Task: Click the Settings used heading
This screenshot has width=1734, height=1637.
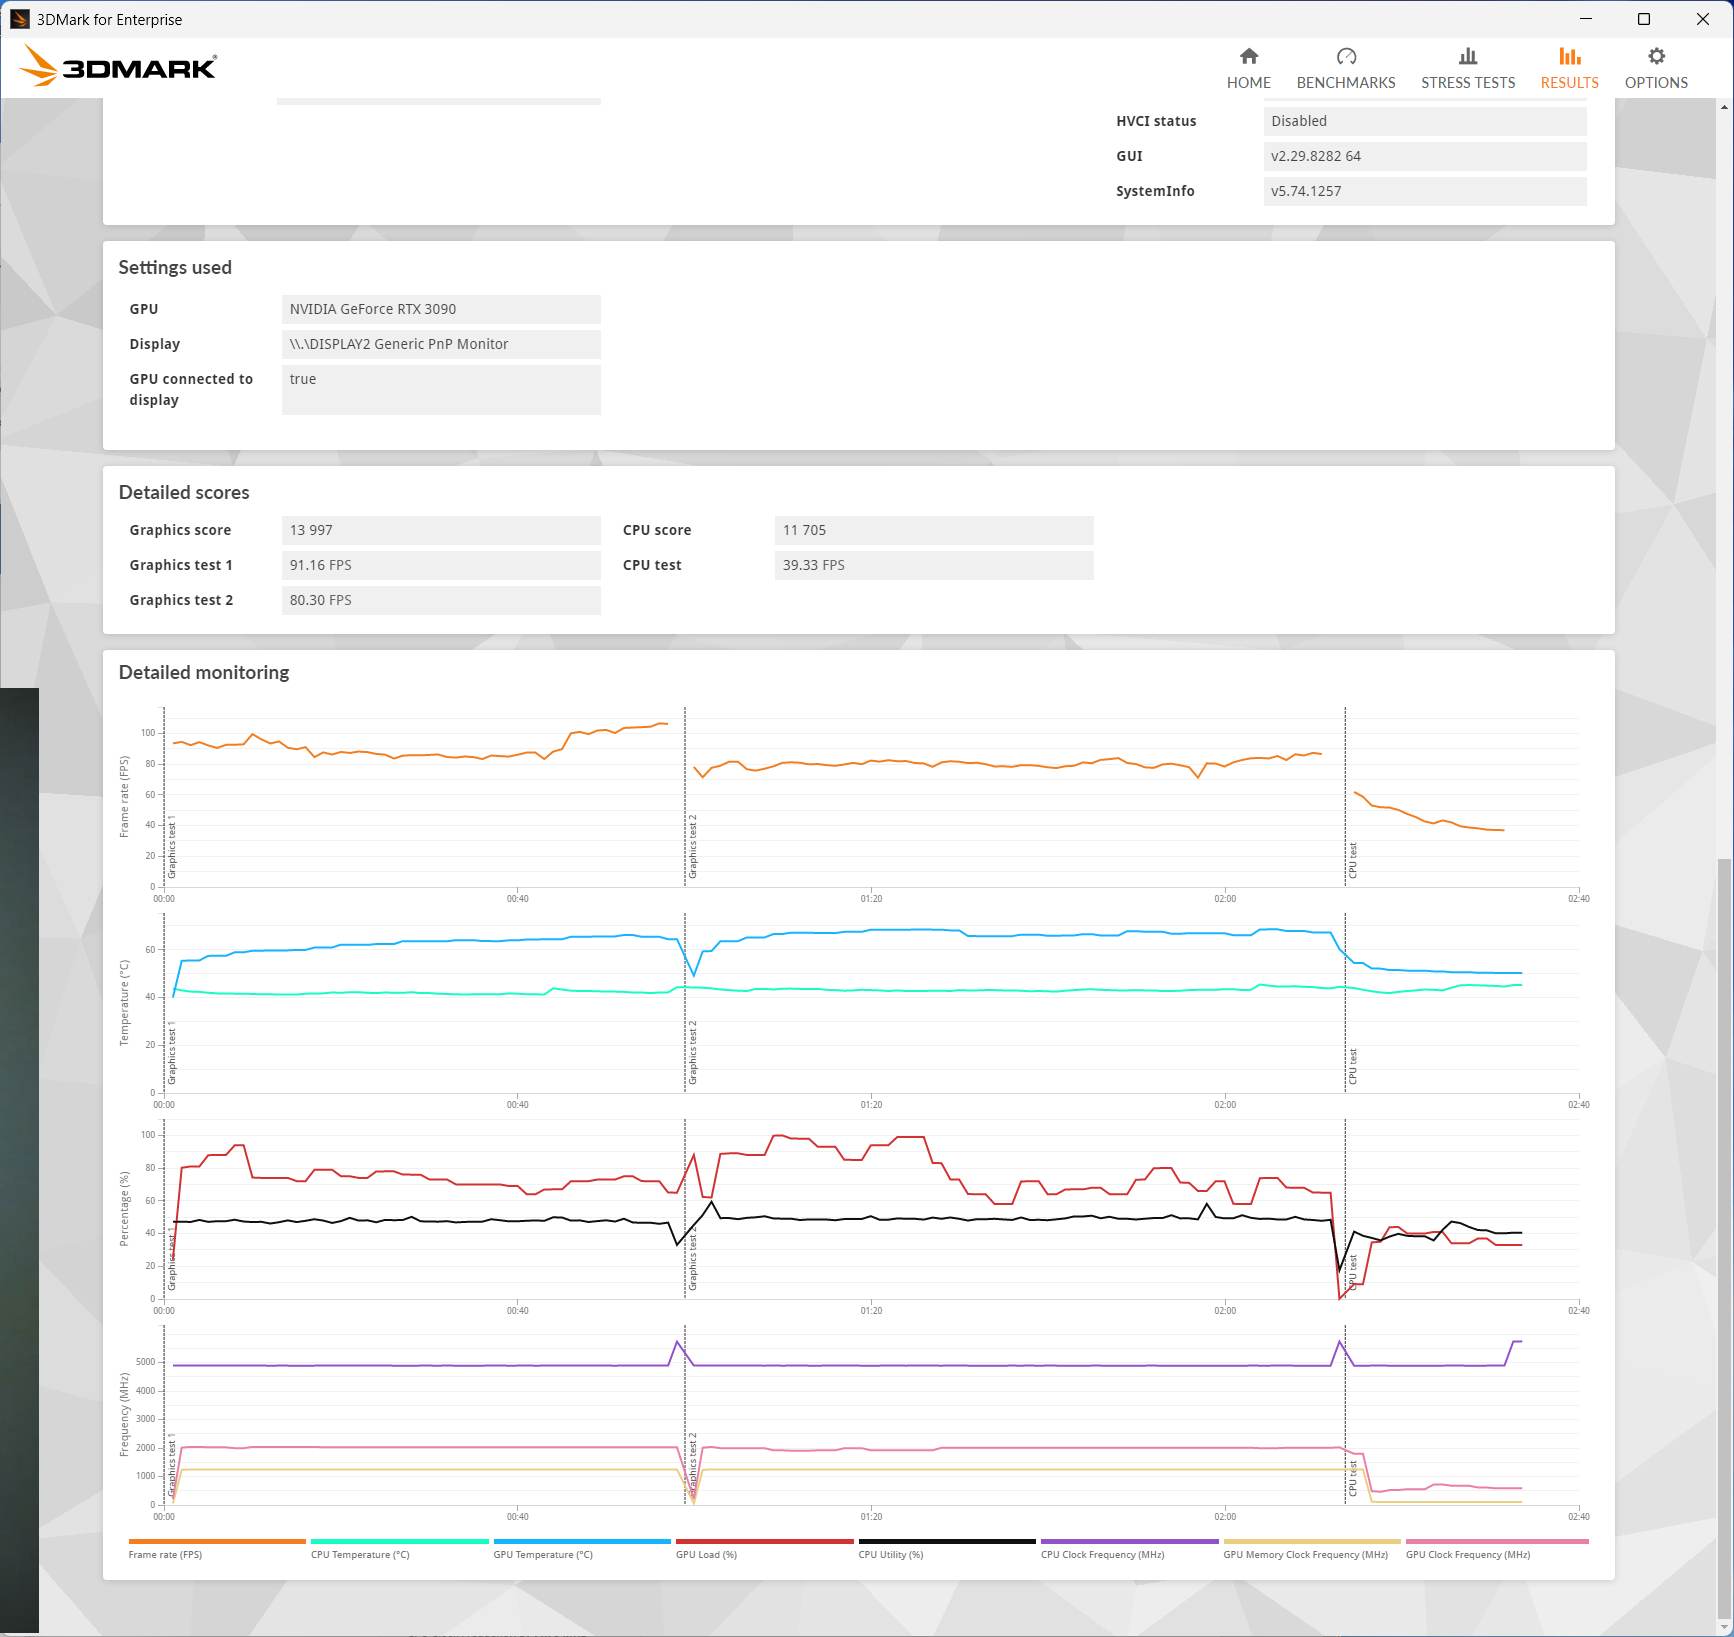Action: (x=175, y=267)
